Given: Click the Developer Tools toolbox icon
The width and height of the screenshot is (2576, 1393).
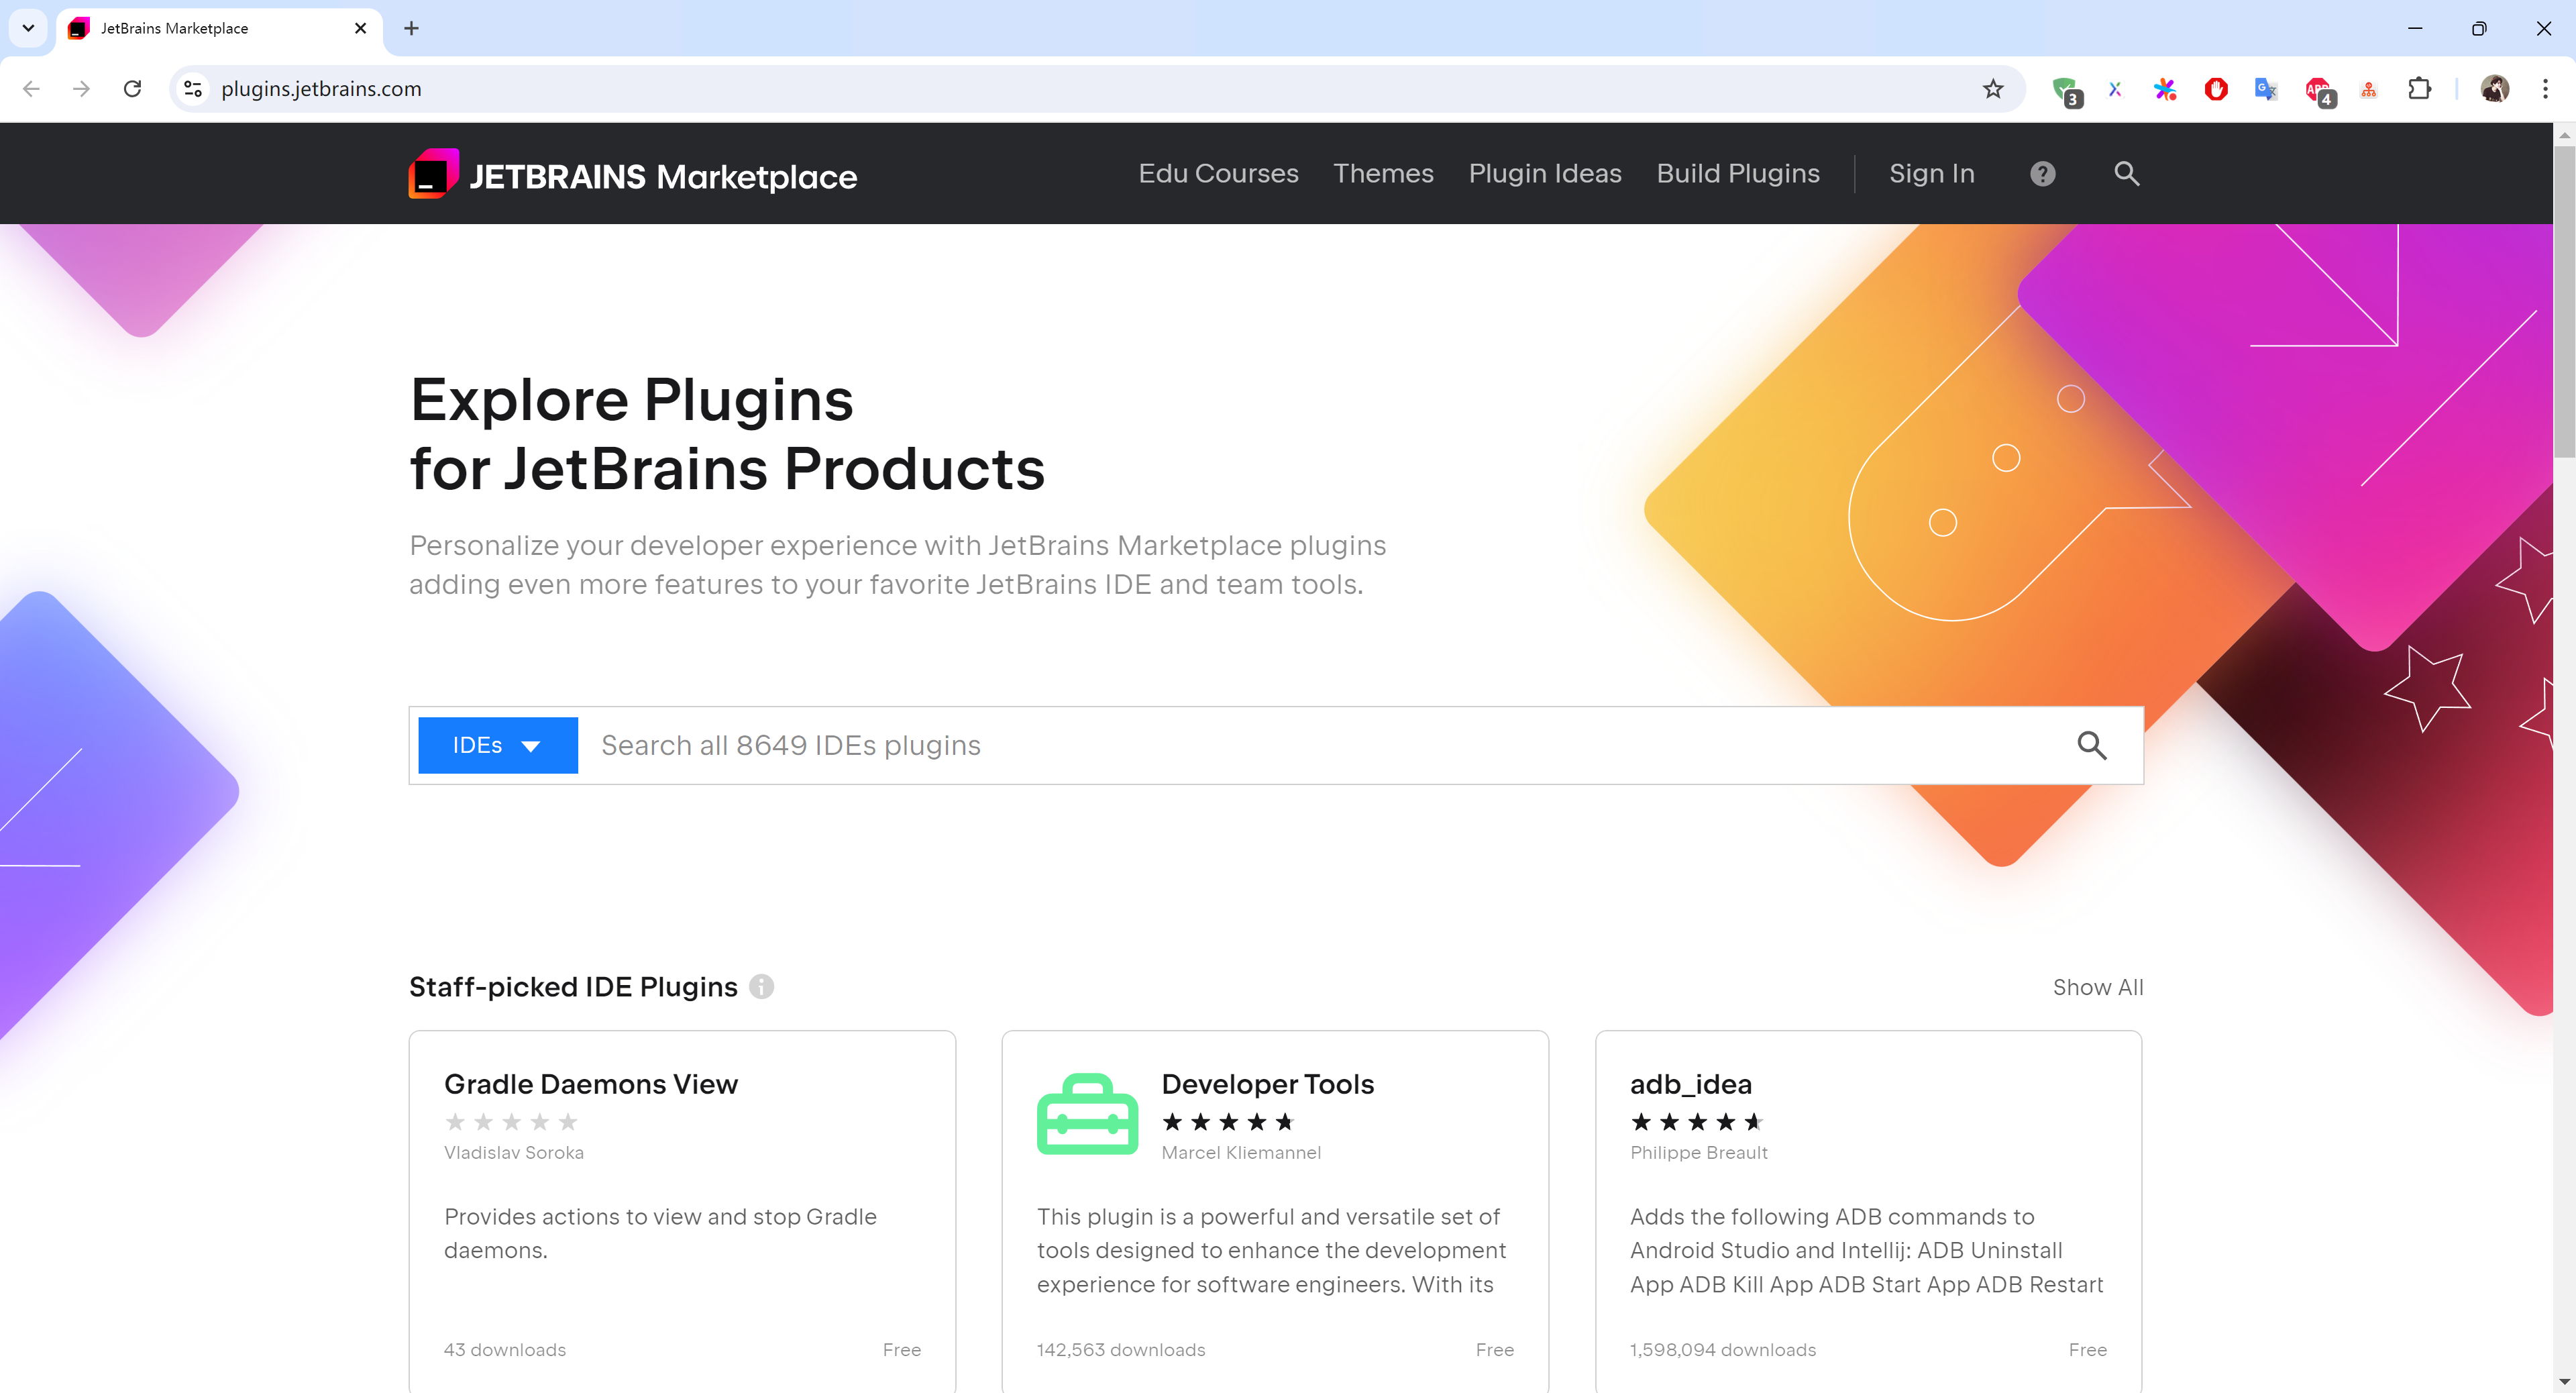Looking at the screenshot, I should pyautogui.click(x=1087, y=1114).
